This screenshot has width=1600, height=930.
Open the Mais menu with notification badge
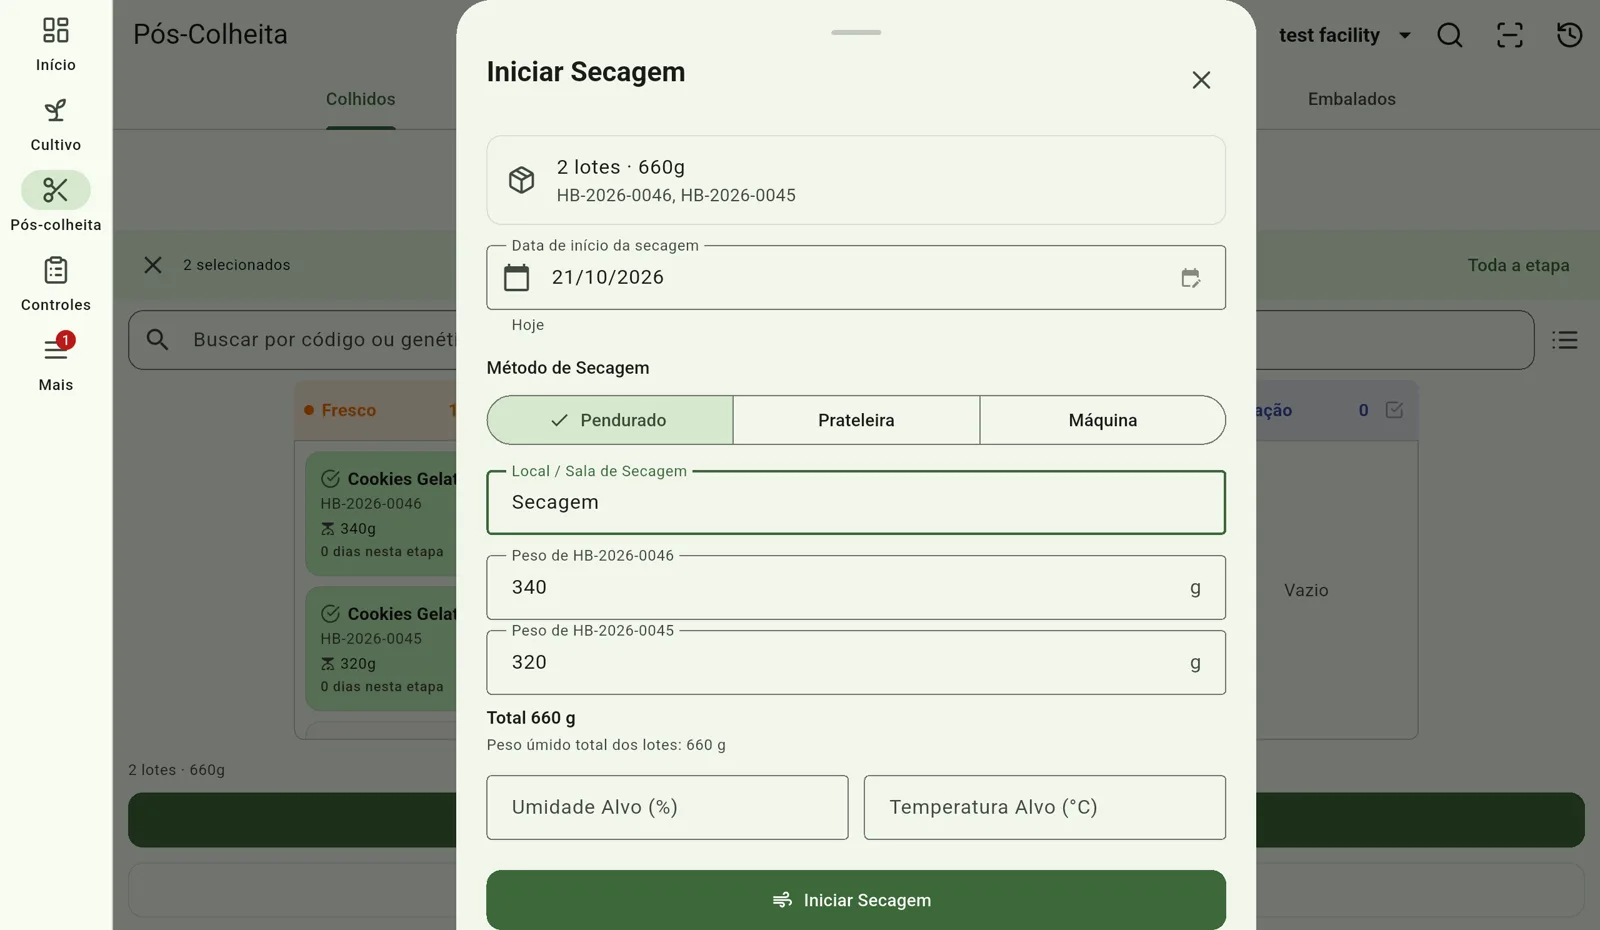point(56,362)
